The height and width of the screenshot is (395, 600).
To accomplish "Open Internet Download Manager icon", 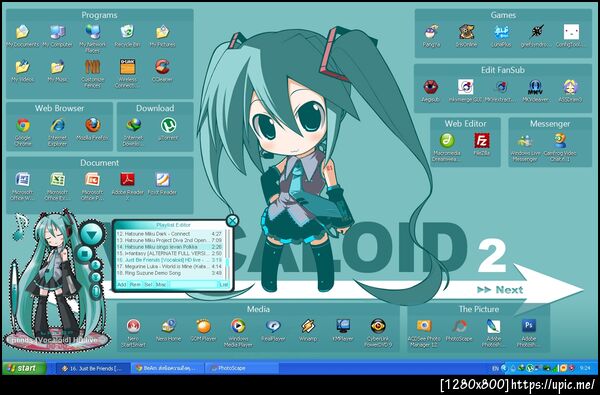I will pyautogui.click(x=133, y=125).
